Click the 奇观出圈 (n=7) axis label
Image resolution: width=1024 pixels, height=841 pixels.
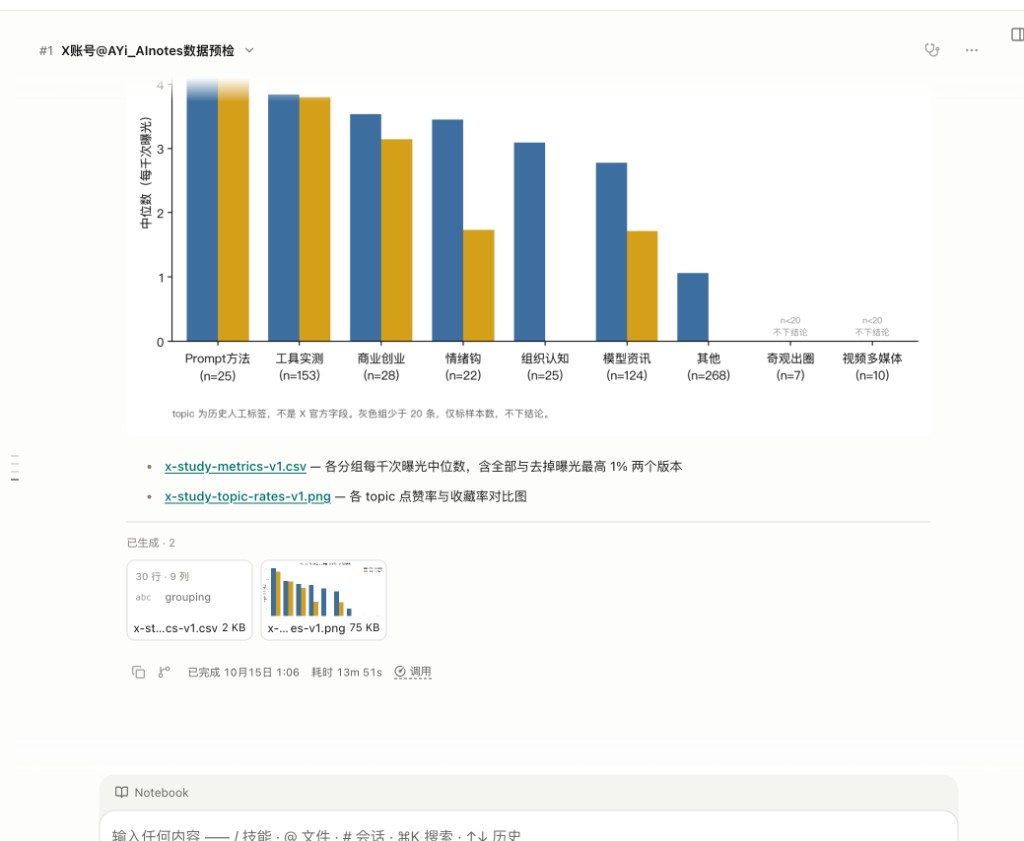tap(790, 367)
